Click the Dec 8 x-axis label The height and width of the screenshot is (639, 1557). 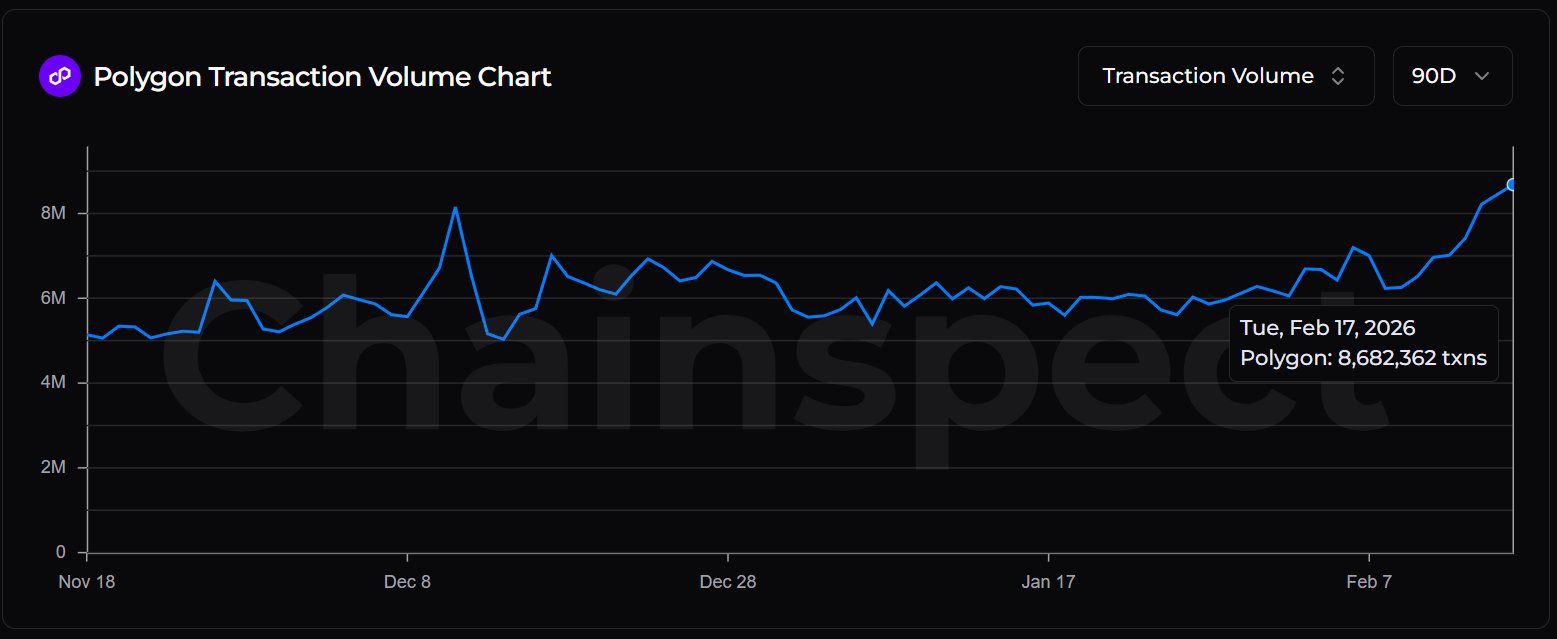(407, 583)
